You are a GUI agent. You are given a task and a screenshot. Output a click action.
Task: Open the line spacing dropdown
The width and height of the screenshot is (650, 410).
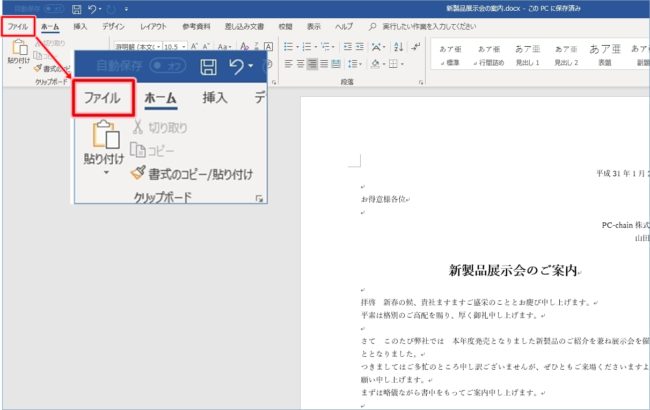354,64
